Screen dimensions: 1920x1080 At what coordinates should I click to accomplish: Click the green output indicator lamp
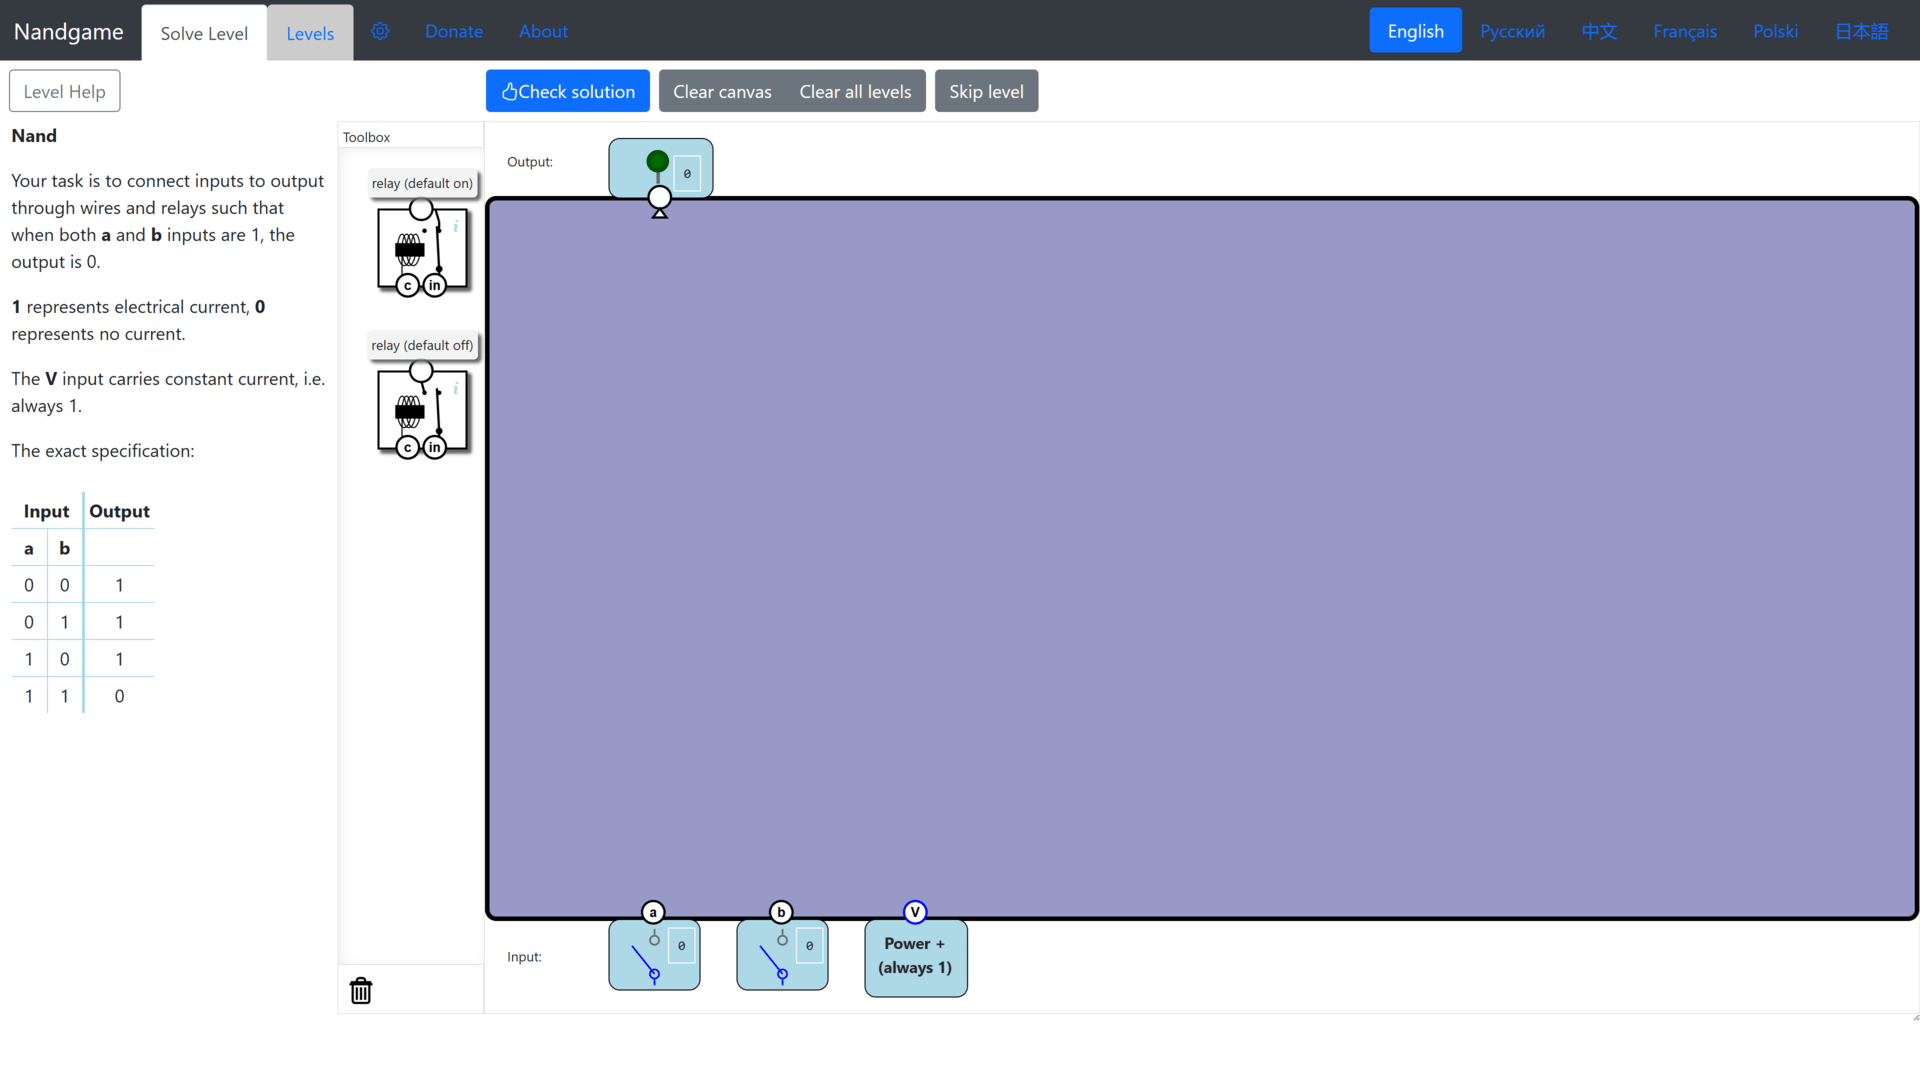pyautogui.click(x=657, y=161)
